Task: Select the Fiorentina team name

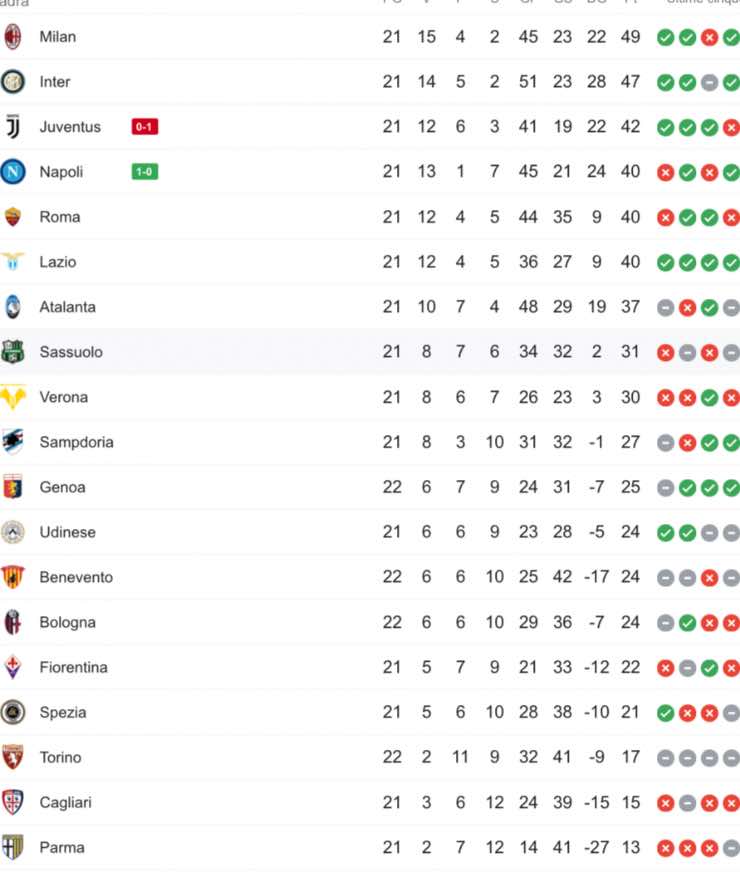Action: (x=73, y=667)
